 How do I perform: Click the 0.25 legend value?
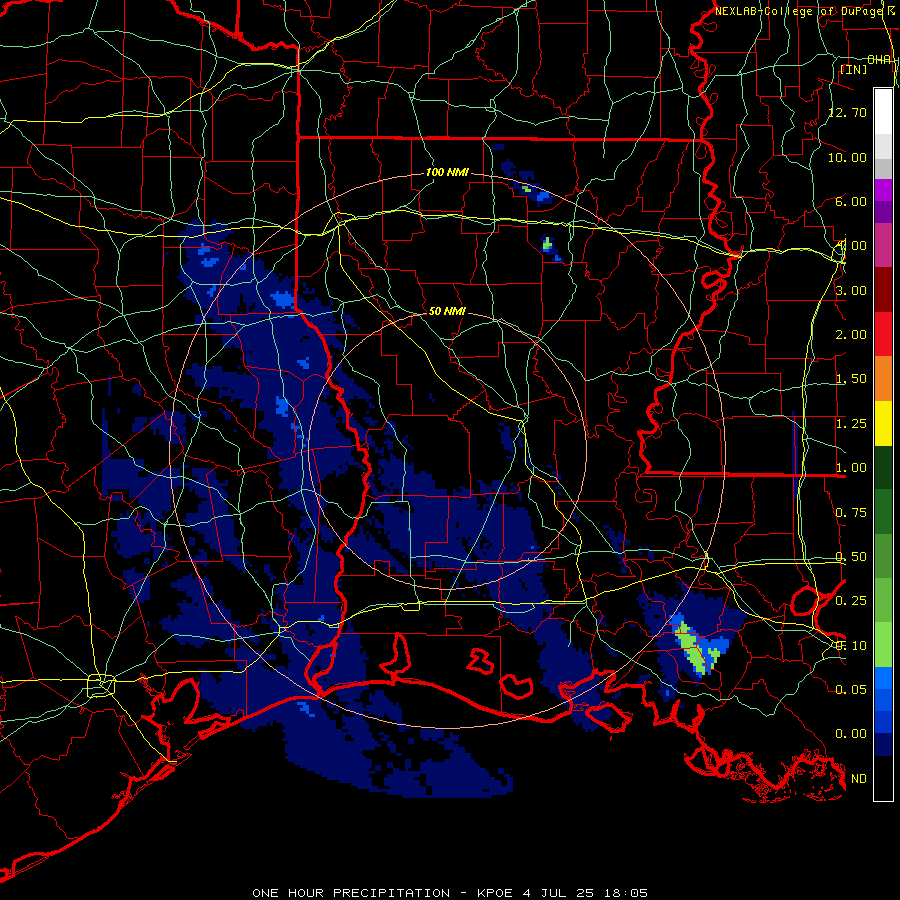tap(851, 601)
